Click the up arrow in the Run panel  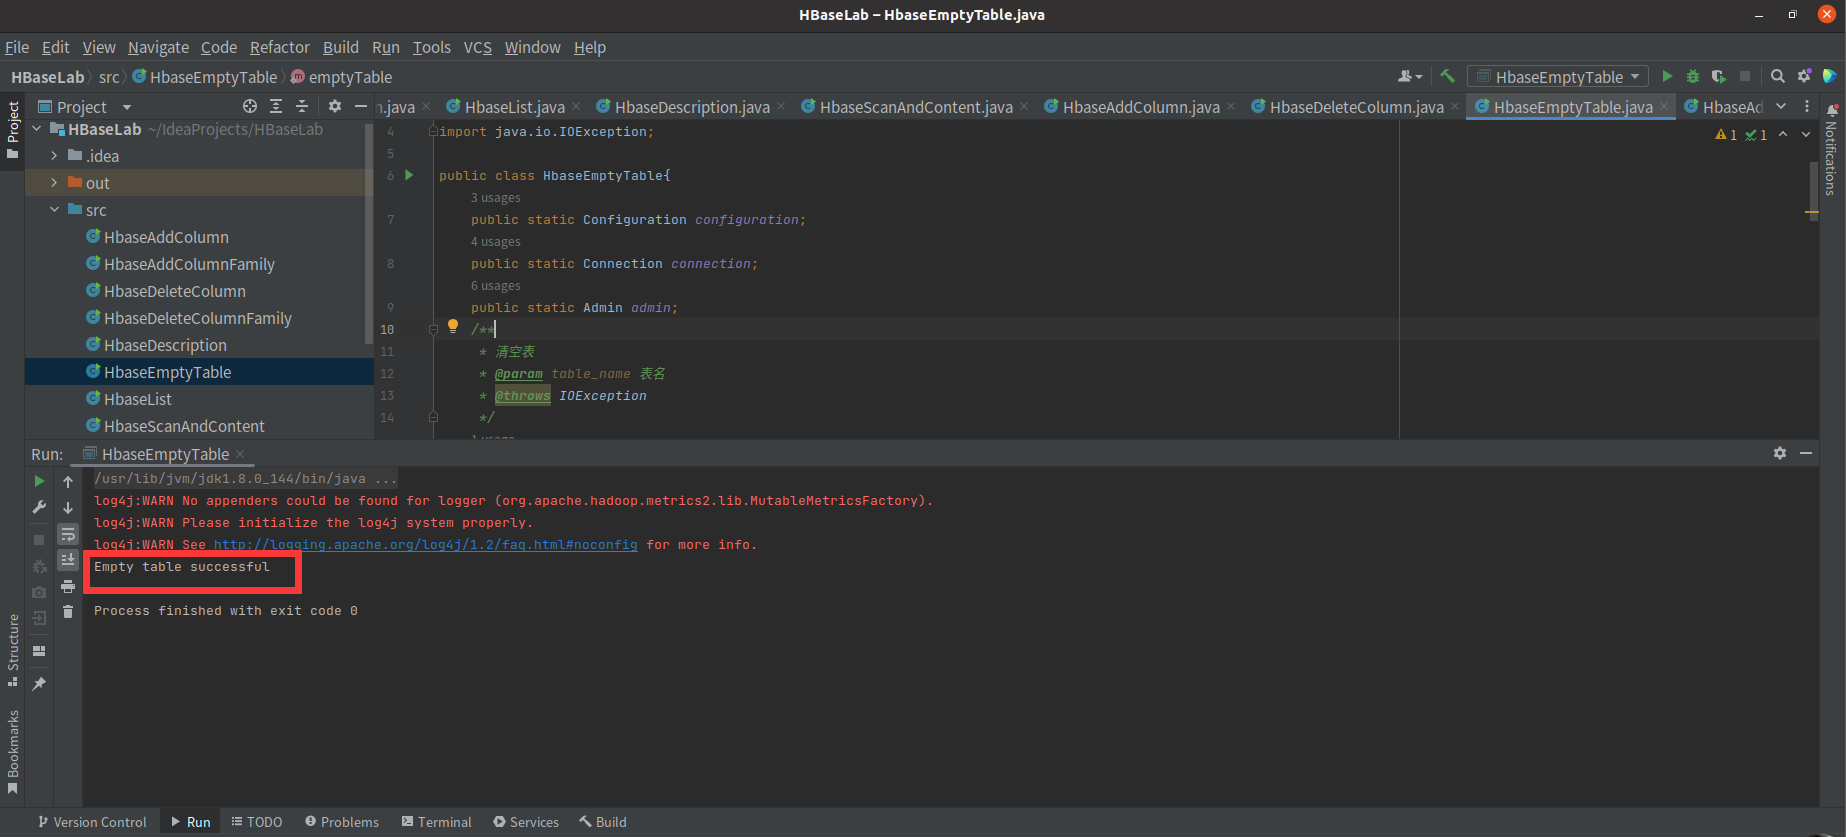point(68,481)
